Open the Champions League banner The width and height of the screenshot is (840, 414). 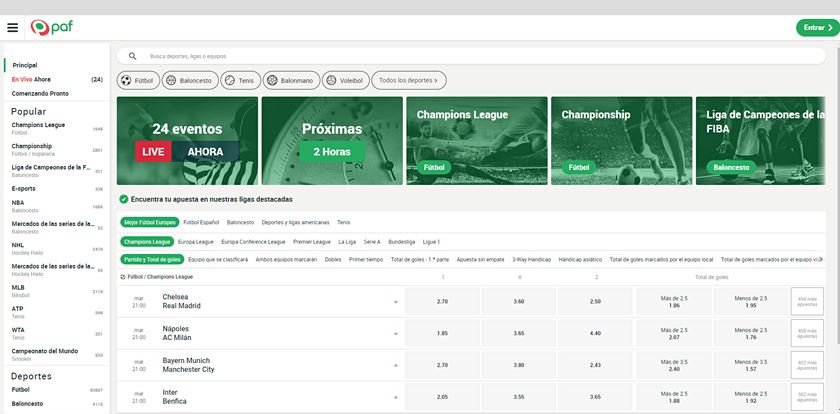[x=477, y=141]
